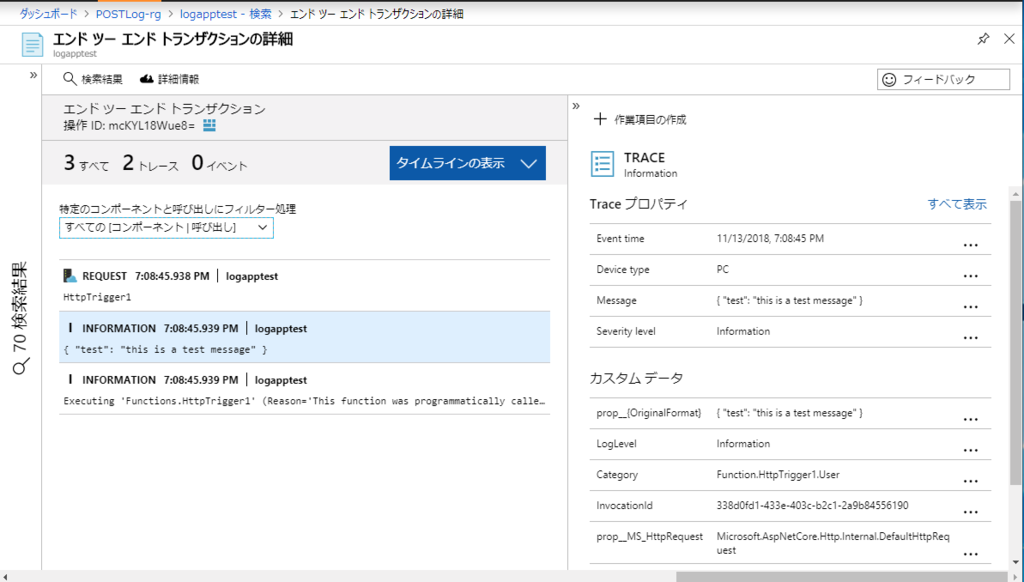Open the ellipsis menu for InvocationId
This screenshot has width=1024, height=582.
click(970, 512)
